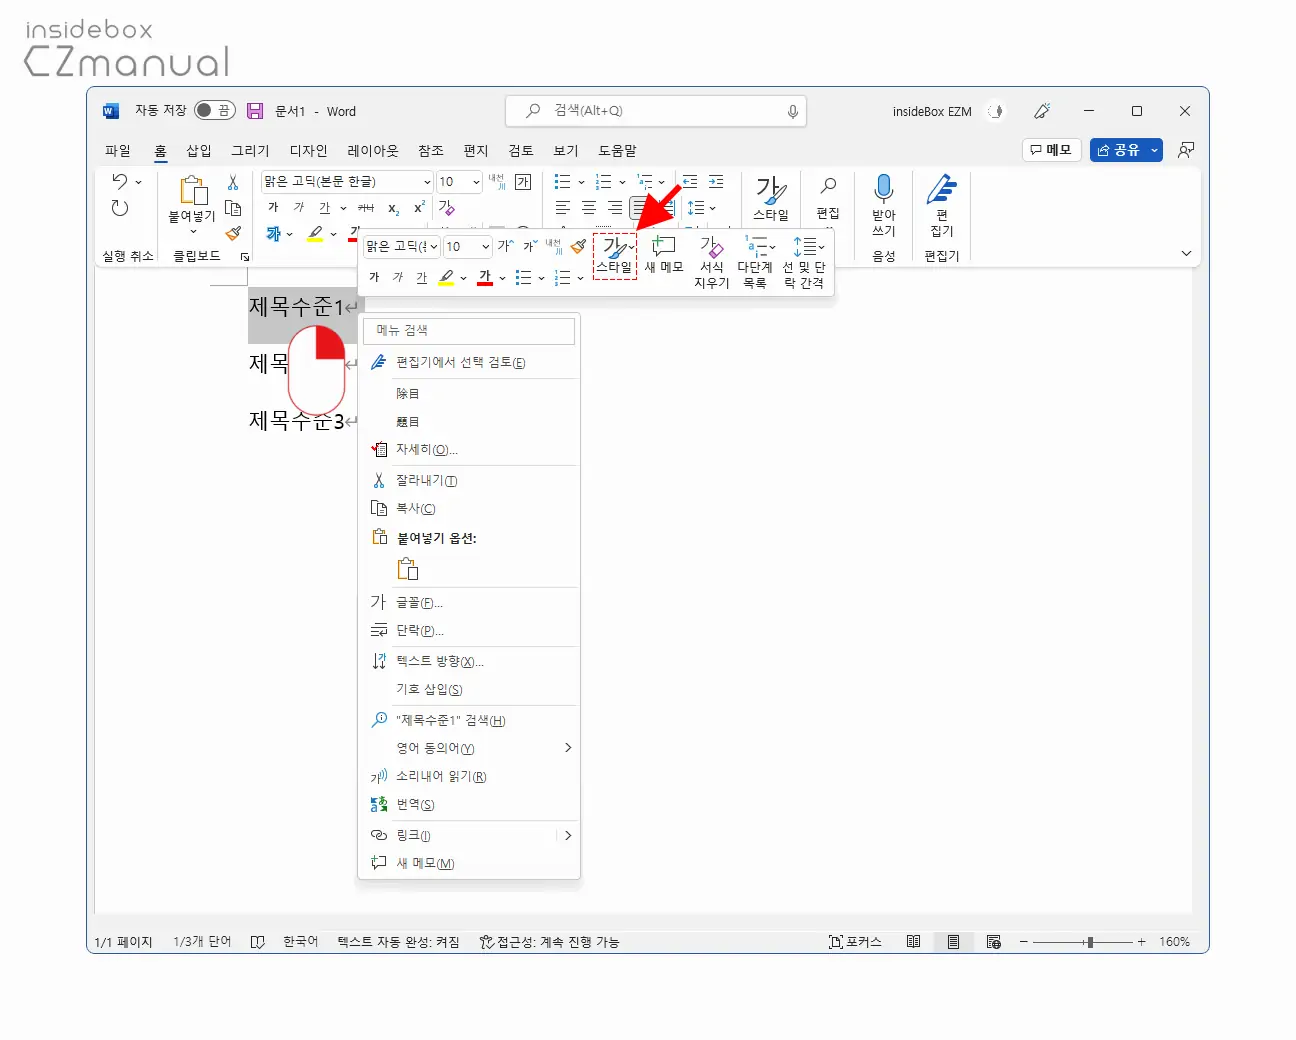The image size is (1296, 1040).
Task: Click the Cut scissors icon in the ribbon clipboard group
Action: (x=233, y=182)
